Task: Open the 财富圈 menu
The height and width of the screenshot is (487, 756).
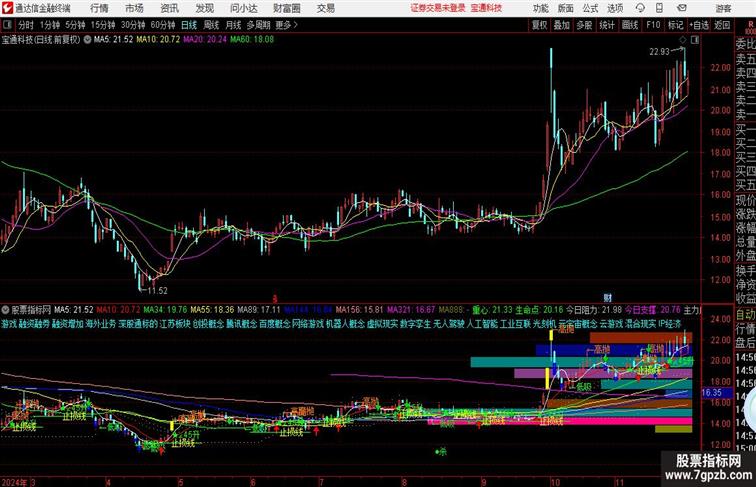Action: pos(287,8)
